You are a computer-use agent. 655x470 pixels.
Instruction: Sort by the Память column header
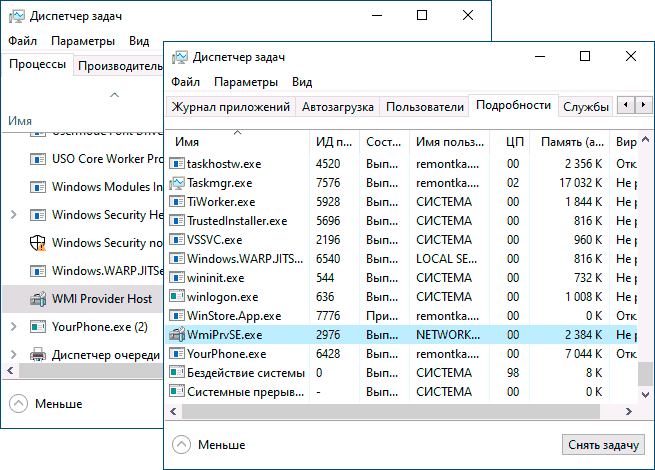pyautogui.click(x=570, y=142)
